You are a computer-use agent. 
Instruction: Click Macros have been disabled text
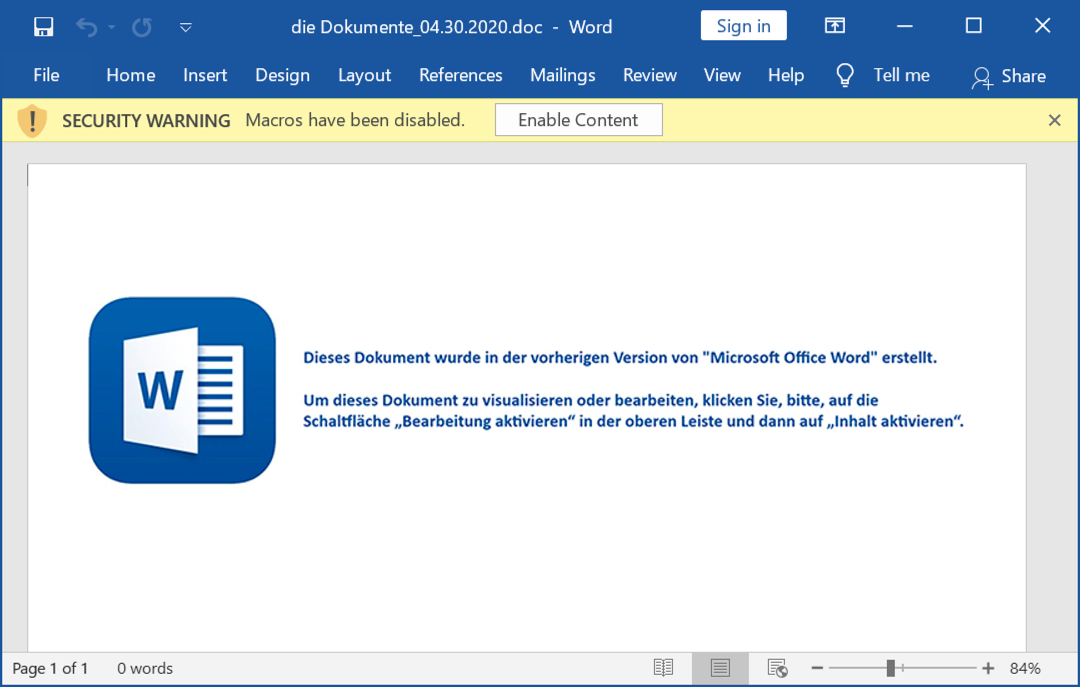point(355,120)
